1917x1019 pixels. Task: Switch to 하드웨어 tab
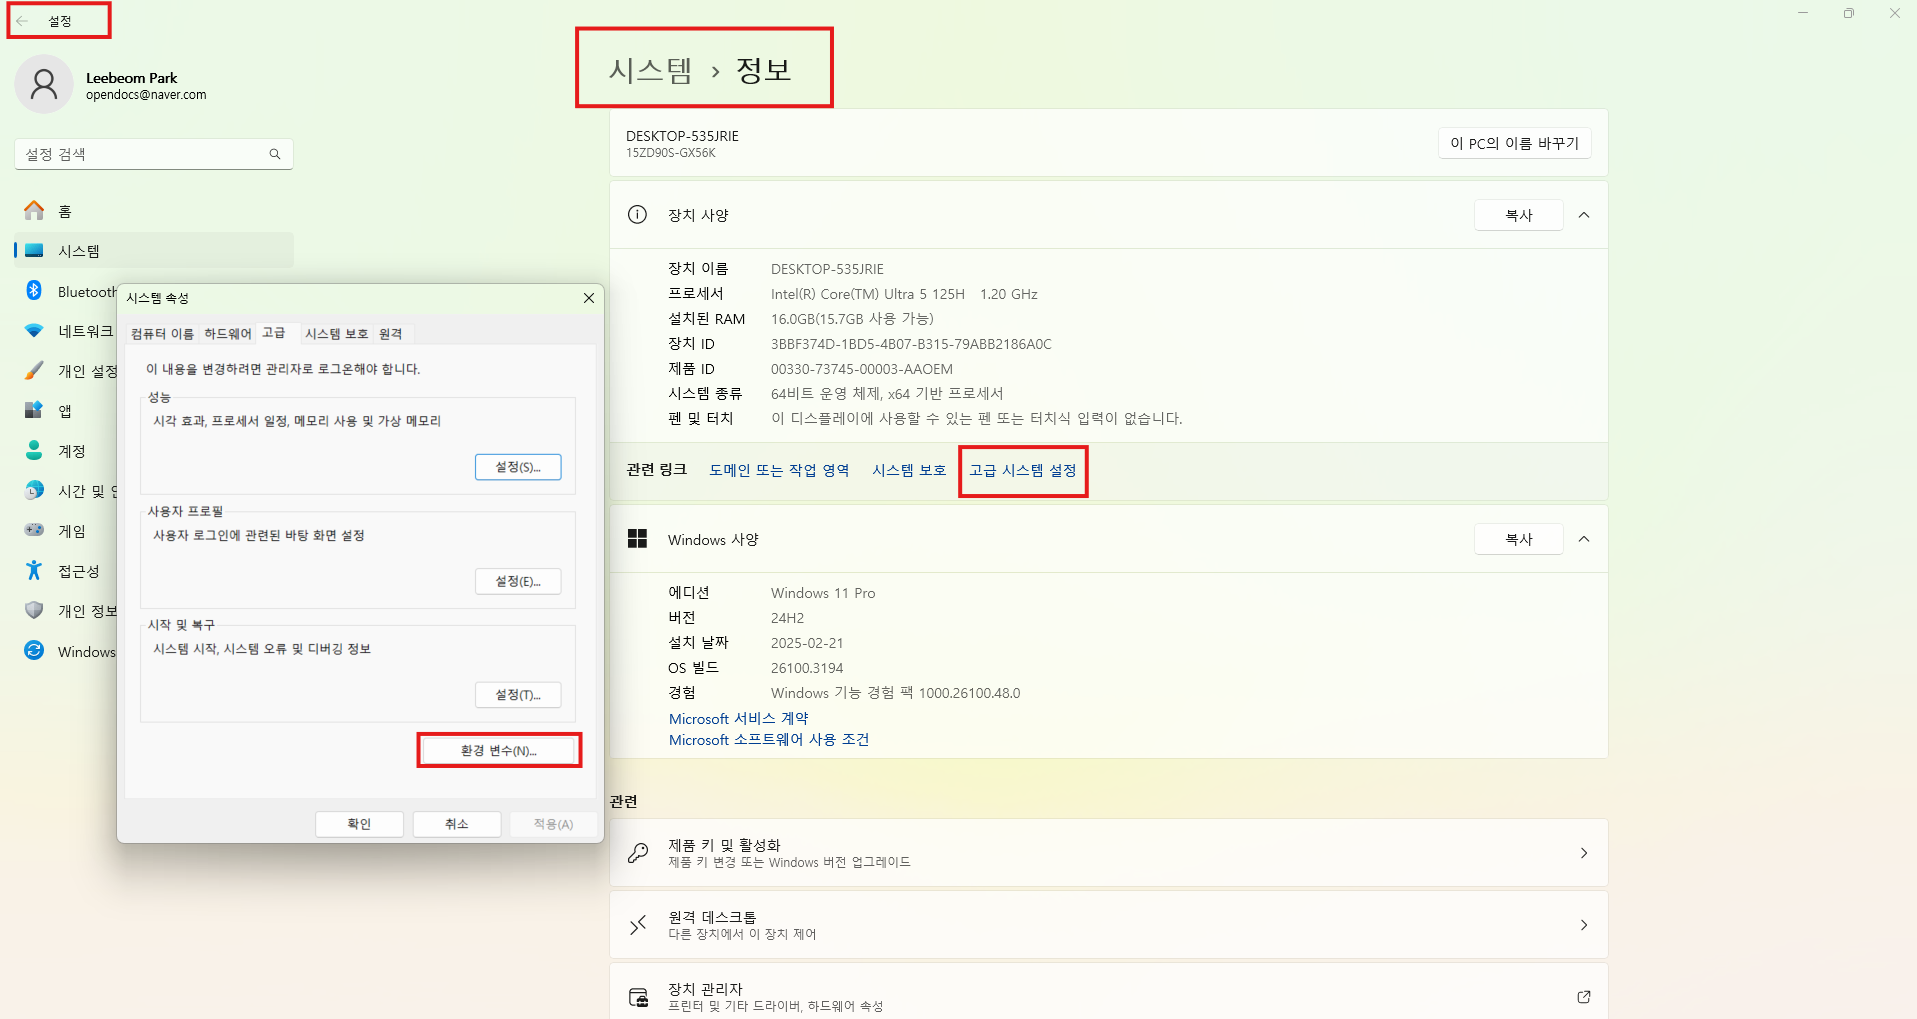[x=228, y=334]
